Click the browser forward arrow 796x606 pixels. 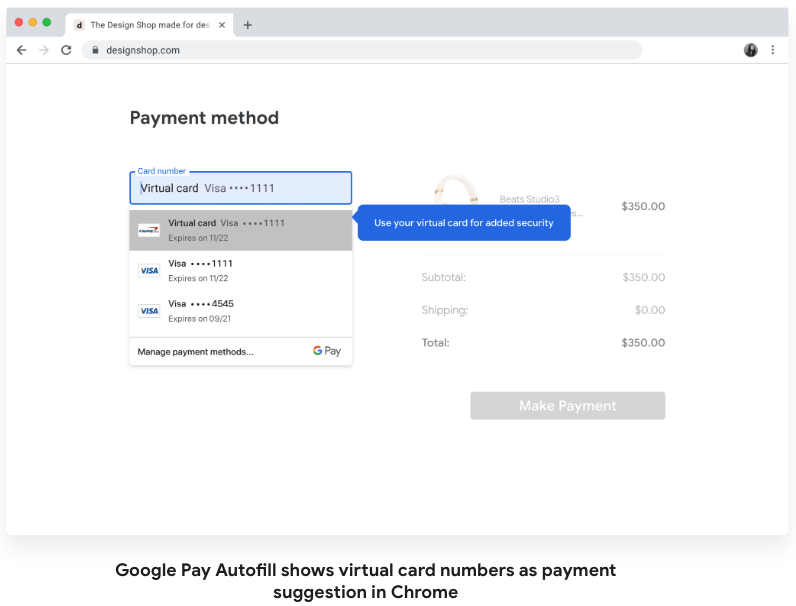tap(43, 50)
